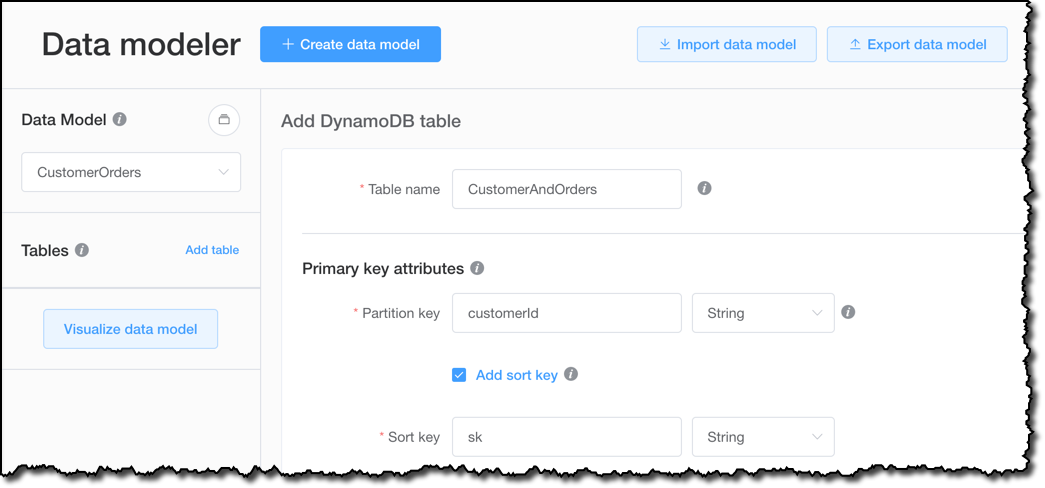
Task: Click the Partition key customerId input field
Action: [566, 313]
